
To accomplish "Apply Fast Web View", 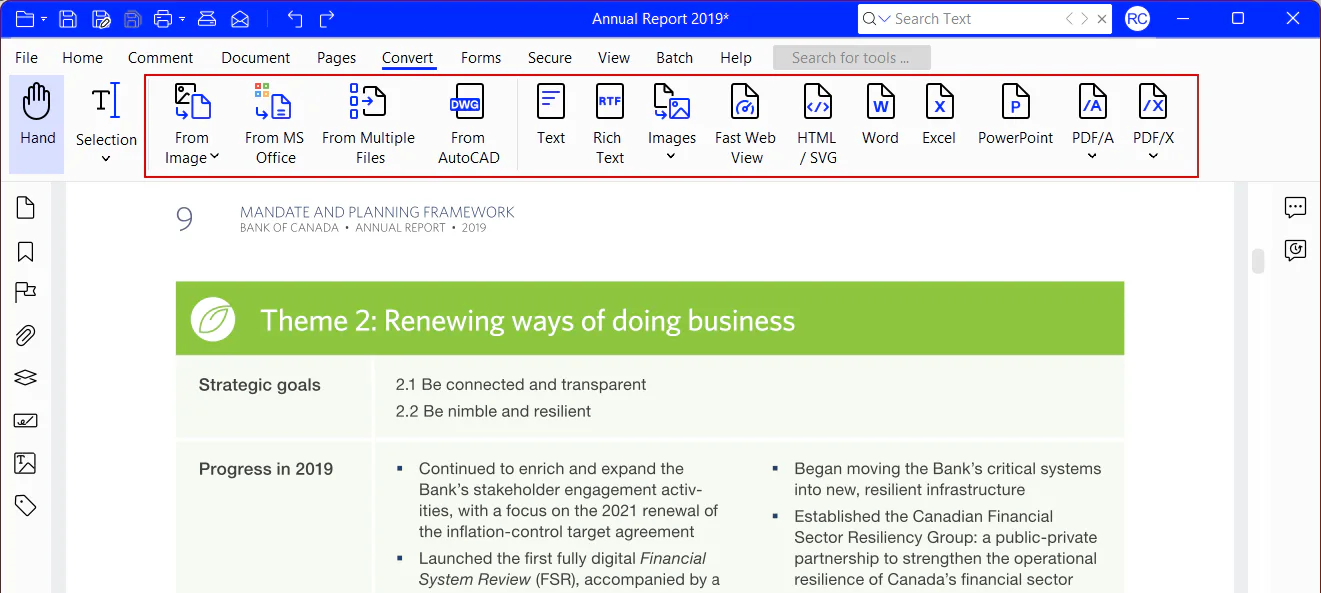I will [x=745, y=124].
